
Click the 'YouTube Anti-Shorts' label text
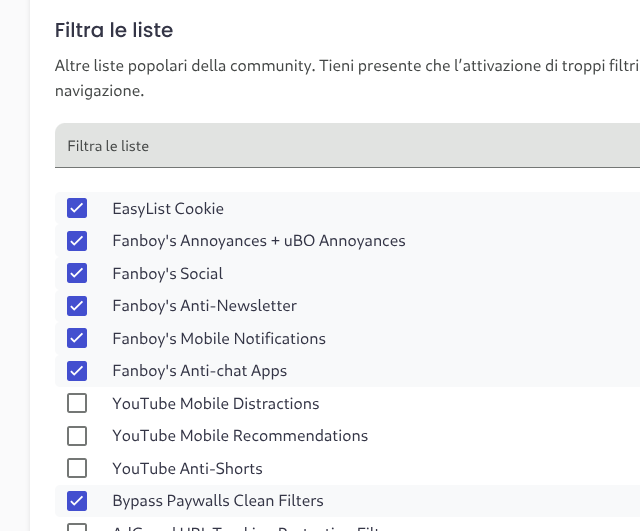(x=187, y=468)
